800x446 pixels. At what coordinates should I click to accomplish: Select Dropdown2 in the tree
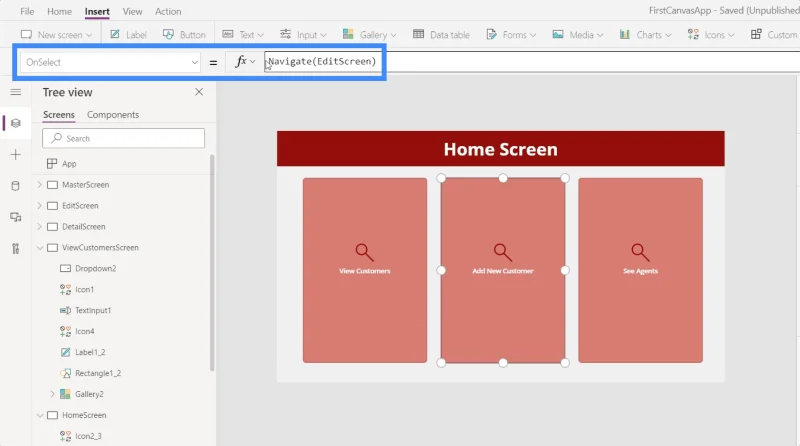[x=95, y=268]
